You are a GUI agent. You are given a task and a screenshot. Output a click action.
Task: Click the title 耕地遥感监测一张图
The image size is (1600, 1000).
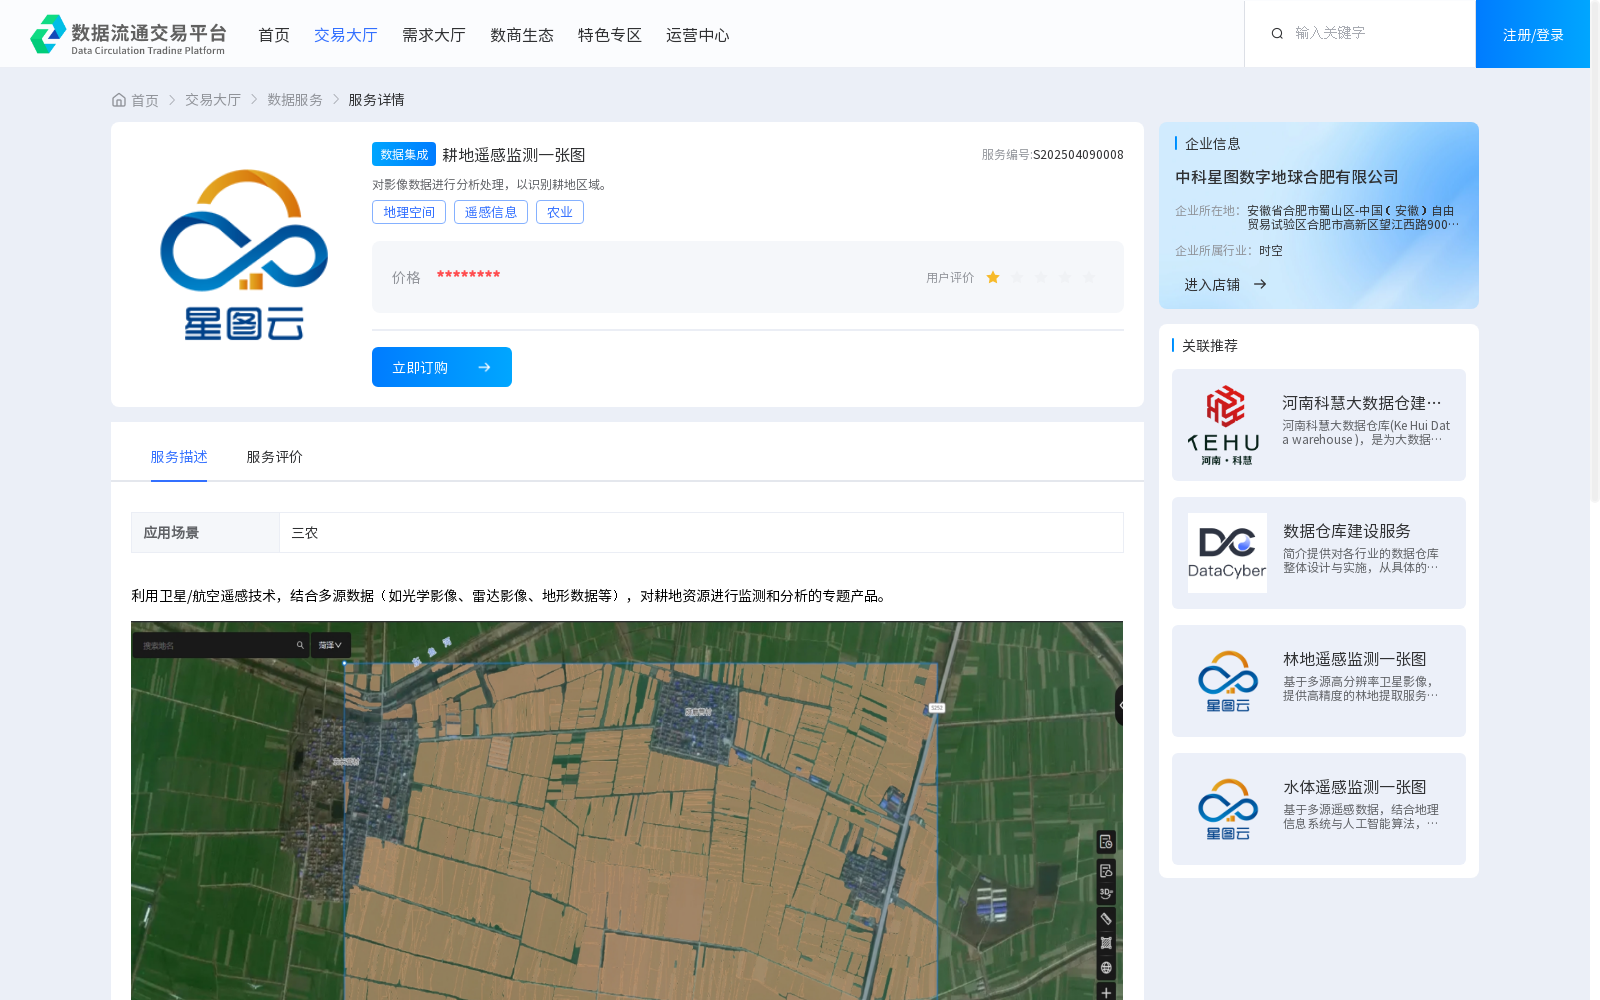[x=514, y=155]
